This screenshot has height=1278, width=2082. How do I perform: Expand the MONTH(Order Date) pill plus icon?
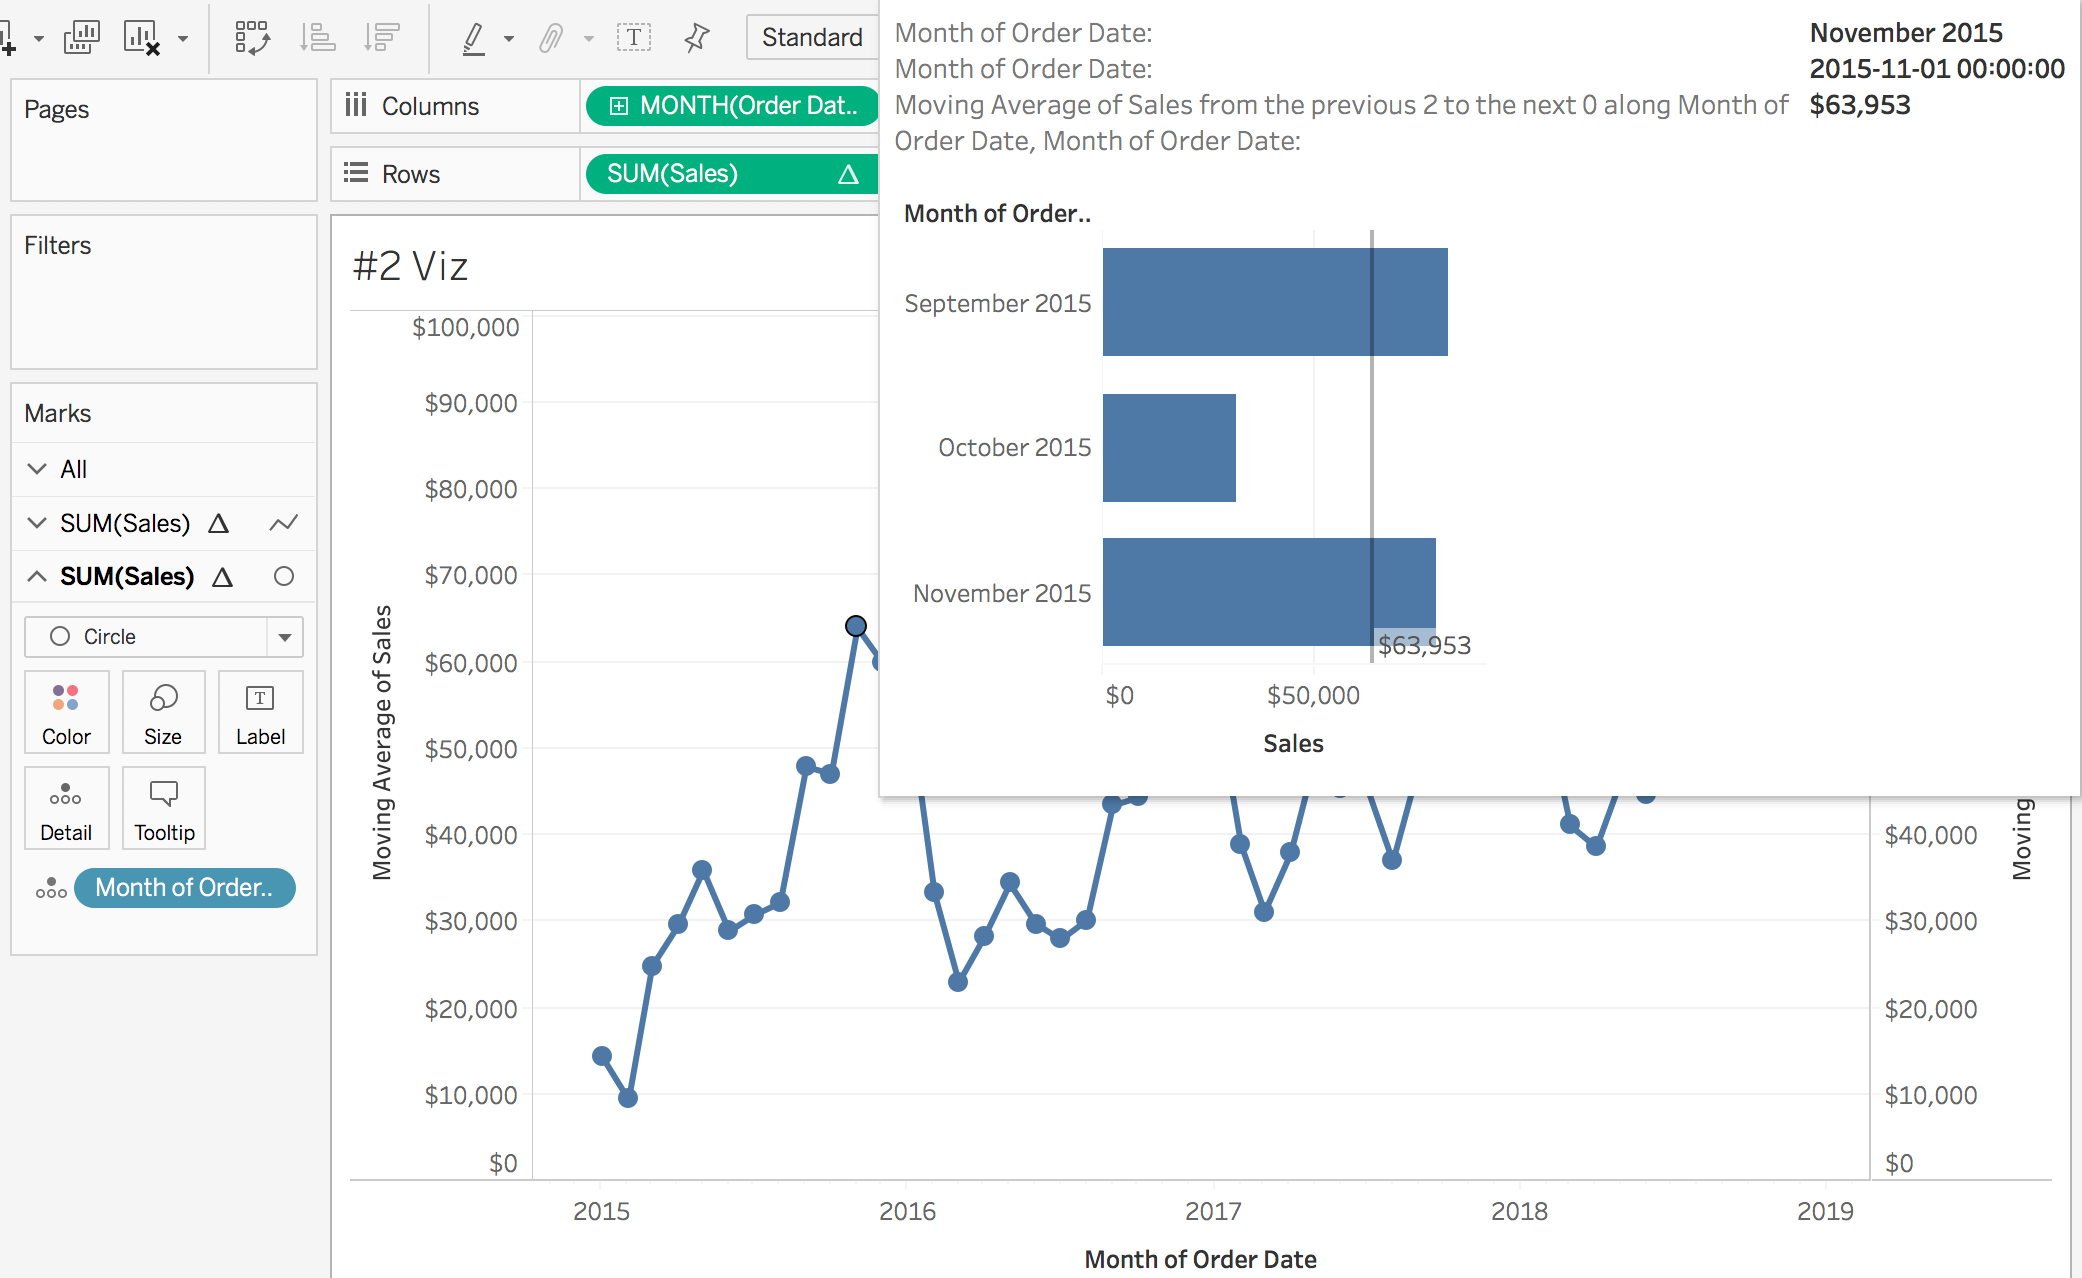click(x=619, y=106)
